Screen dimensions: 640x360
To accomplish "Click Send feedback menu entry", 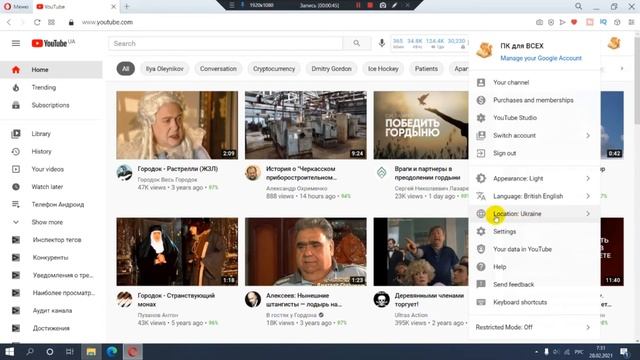I will coord(534,284).
